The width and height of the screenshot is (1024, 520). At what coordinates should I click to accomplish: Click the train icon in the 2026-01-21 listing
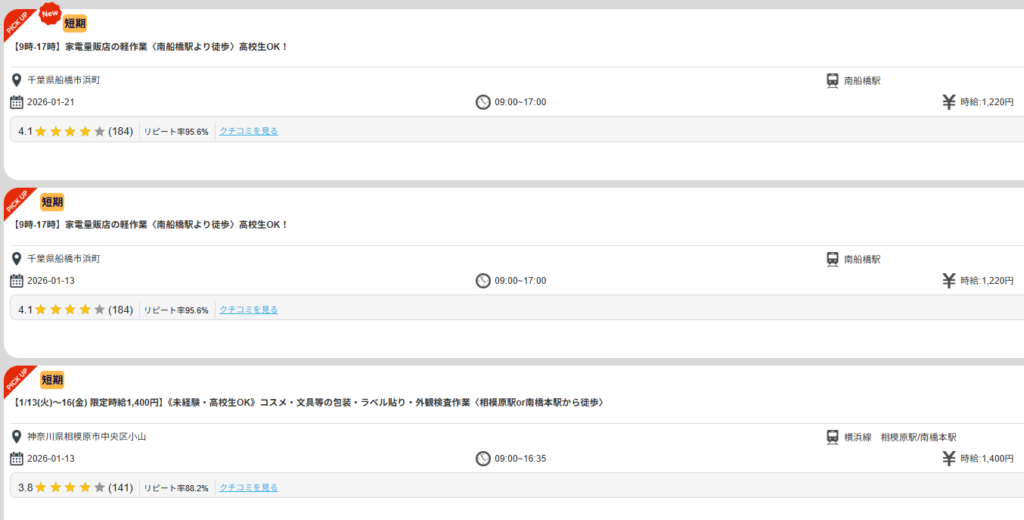[832, 80]
